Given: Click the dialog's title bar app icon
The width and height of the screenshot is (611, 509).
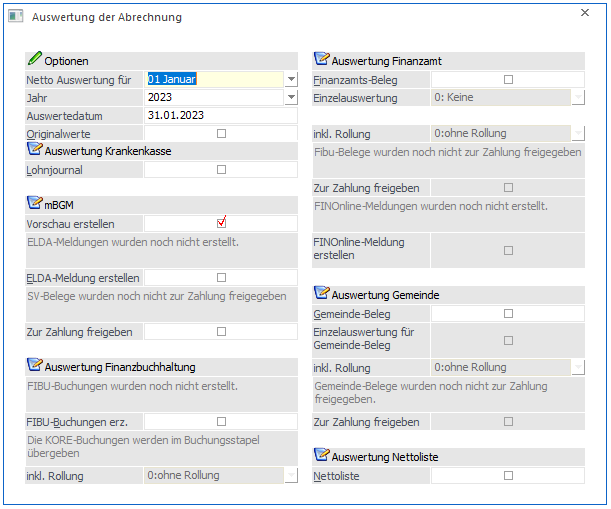Looking at the screenshot, I should click(x=15, y=17).
